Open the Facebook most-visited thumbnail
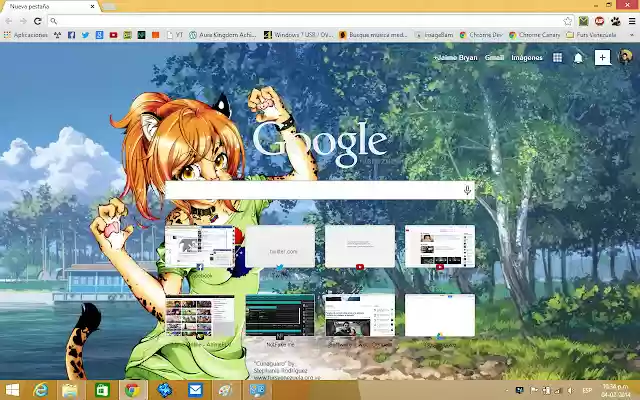 [200, 246]
